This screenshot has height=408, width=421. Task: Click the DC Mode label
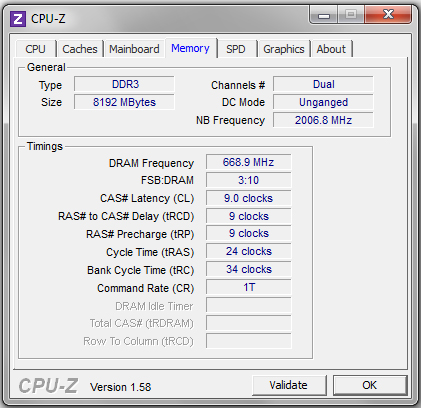pyautogui.click(x=243, y=102)
